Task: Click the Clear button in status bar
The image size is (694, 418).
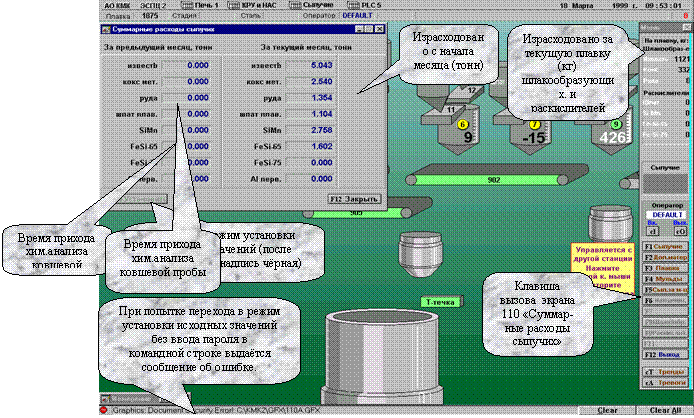Action: click(606, 410)
